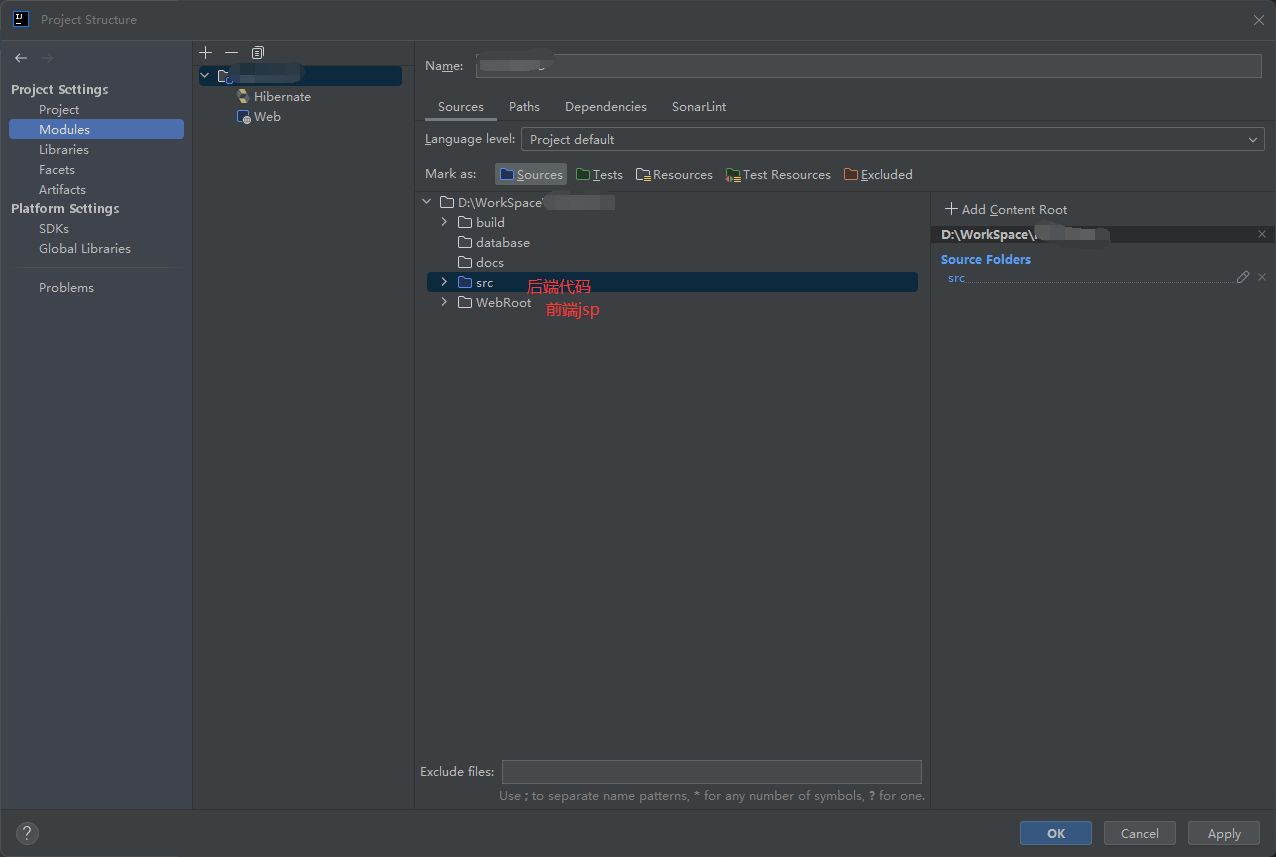1276x857 pixels.
Task: Expand the WebRoot folder
Action: 444,302
